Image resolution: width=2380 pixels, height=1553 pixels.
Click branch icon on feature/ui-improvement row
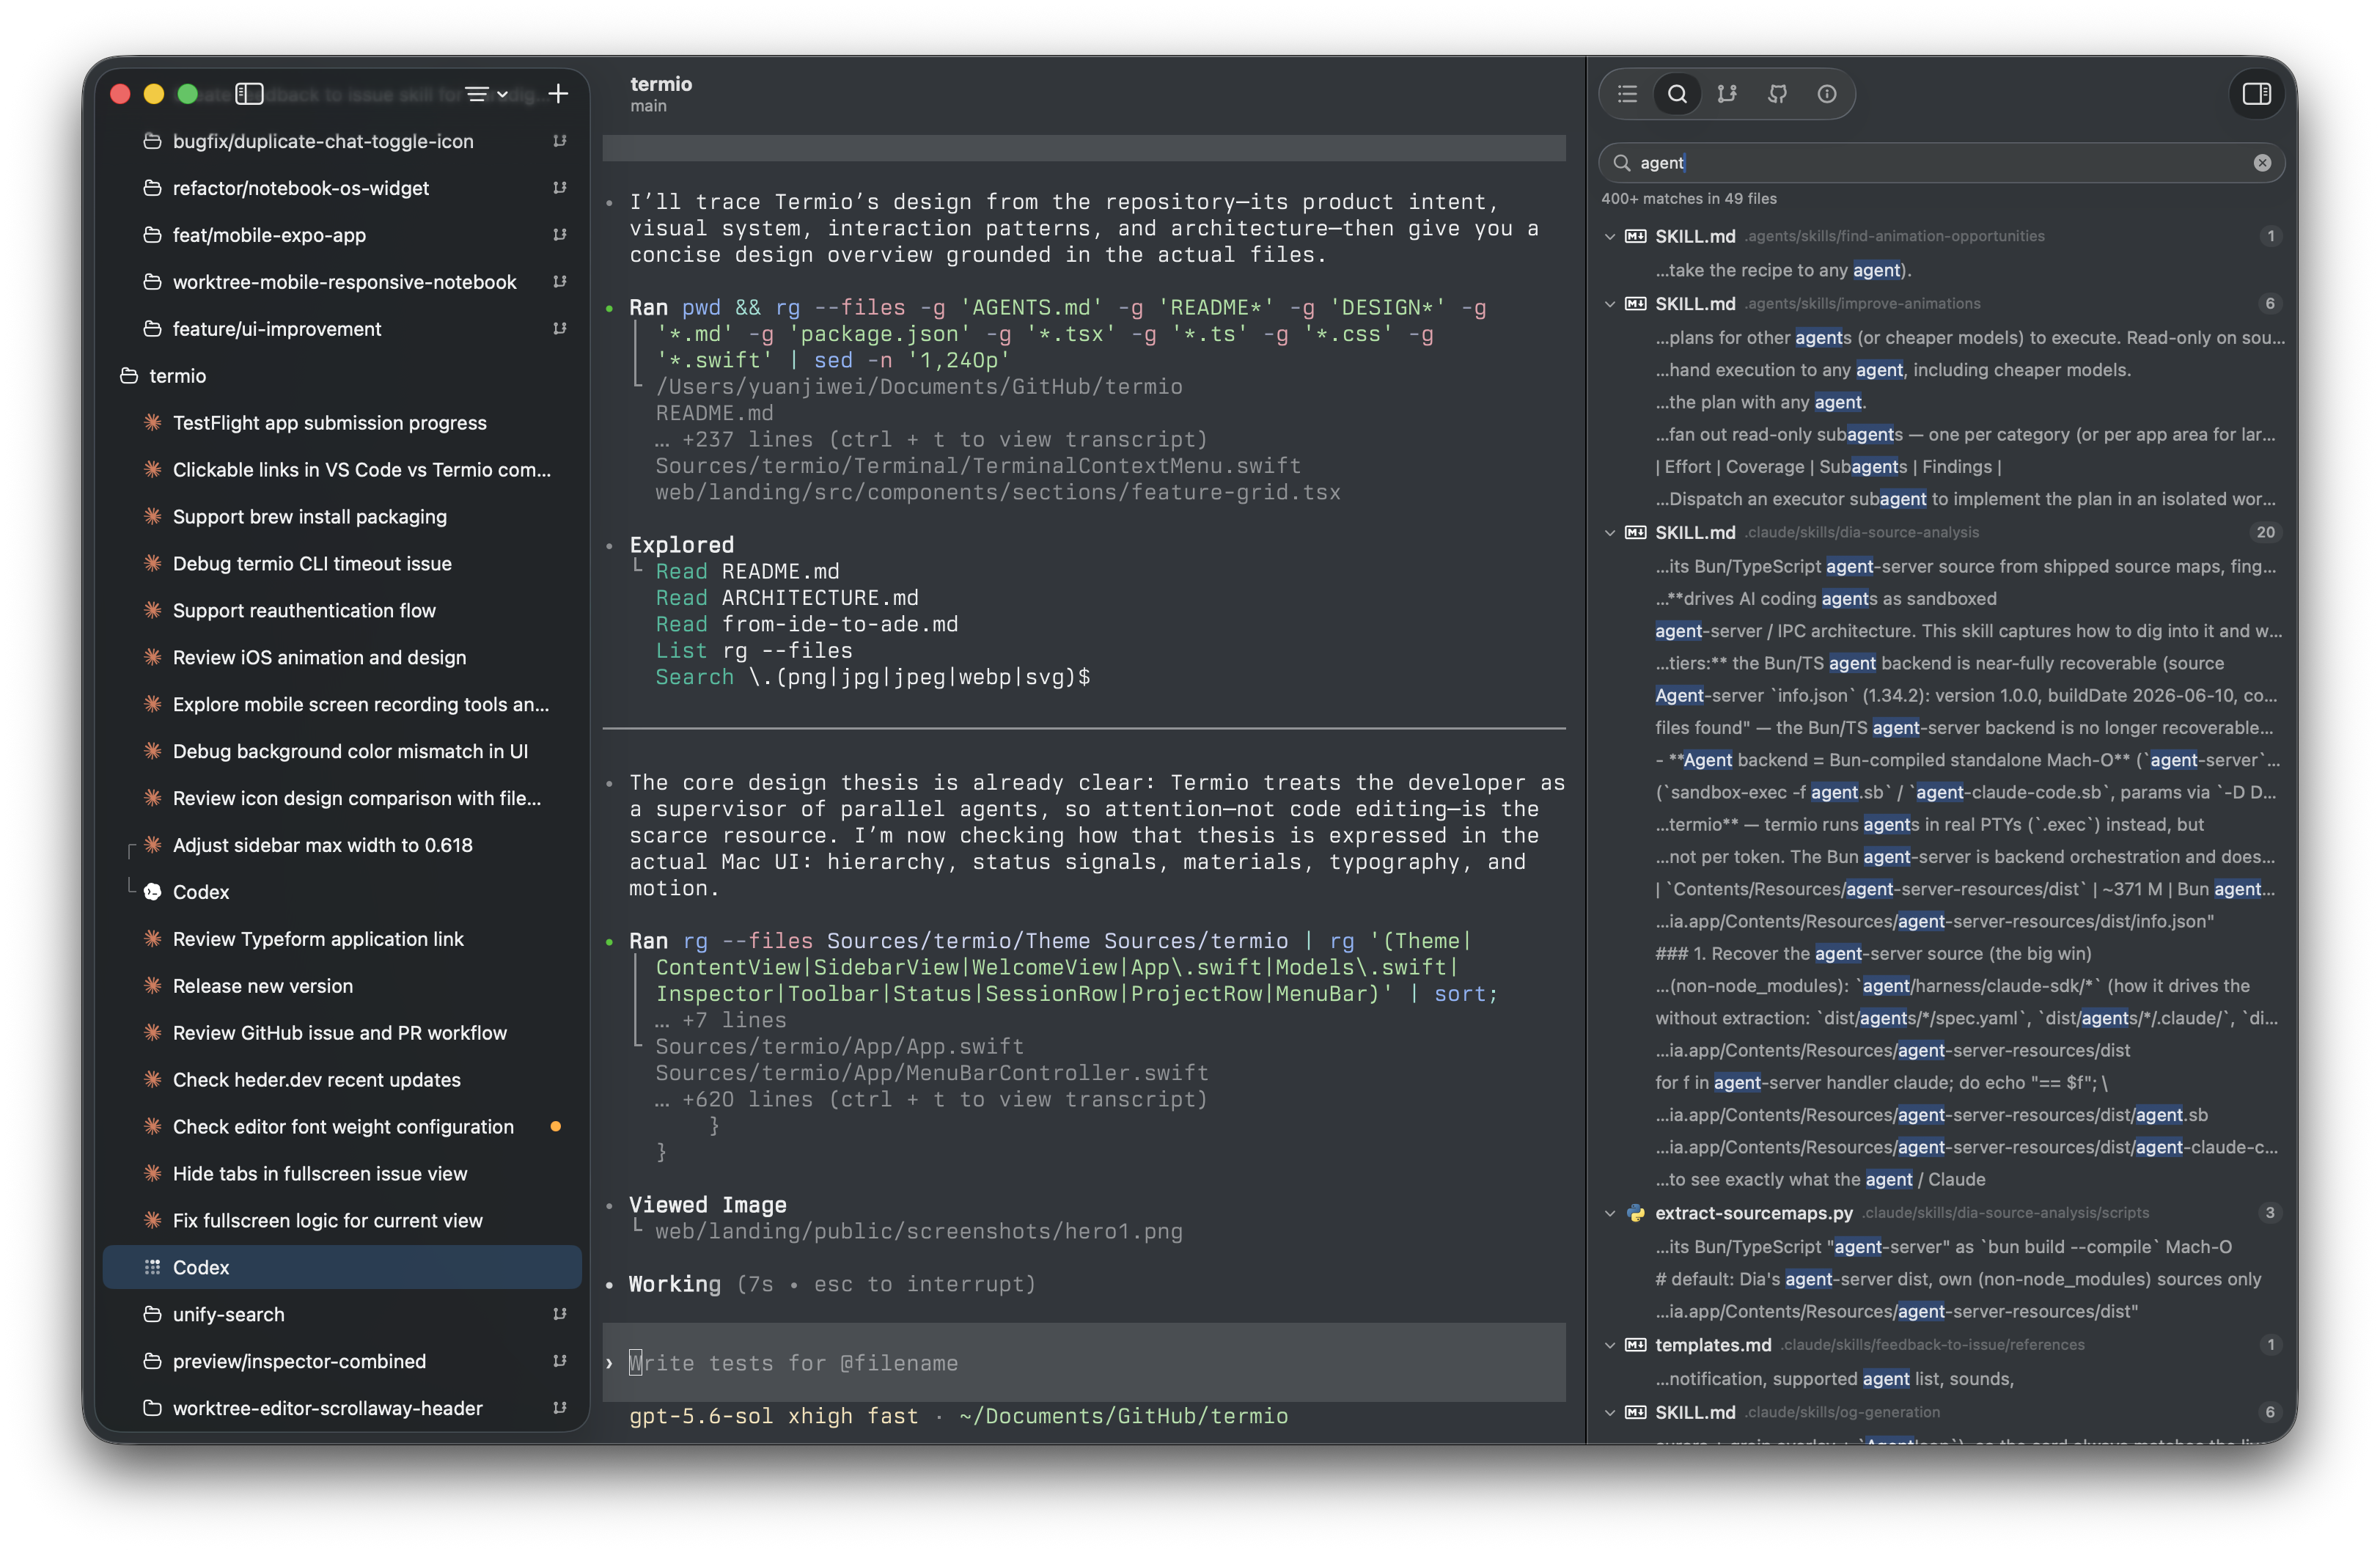click(x=560, y=329)
